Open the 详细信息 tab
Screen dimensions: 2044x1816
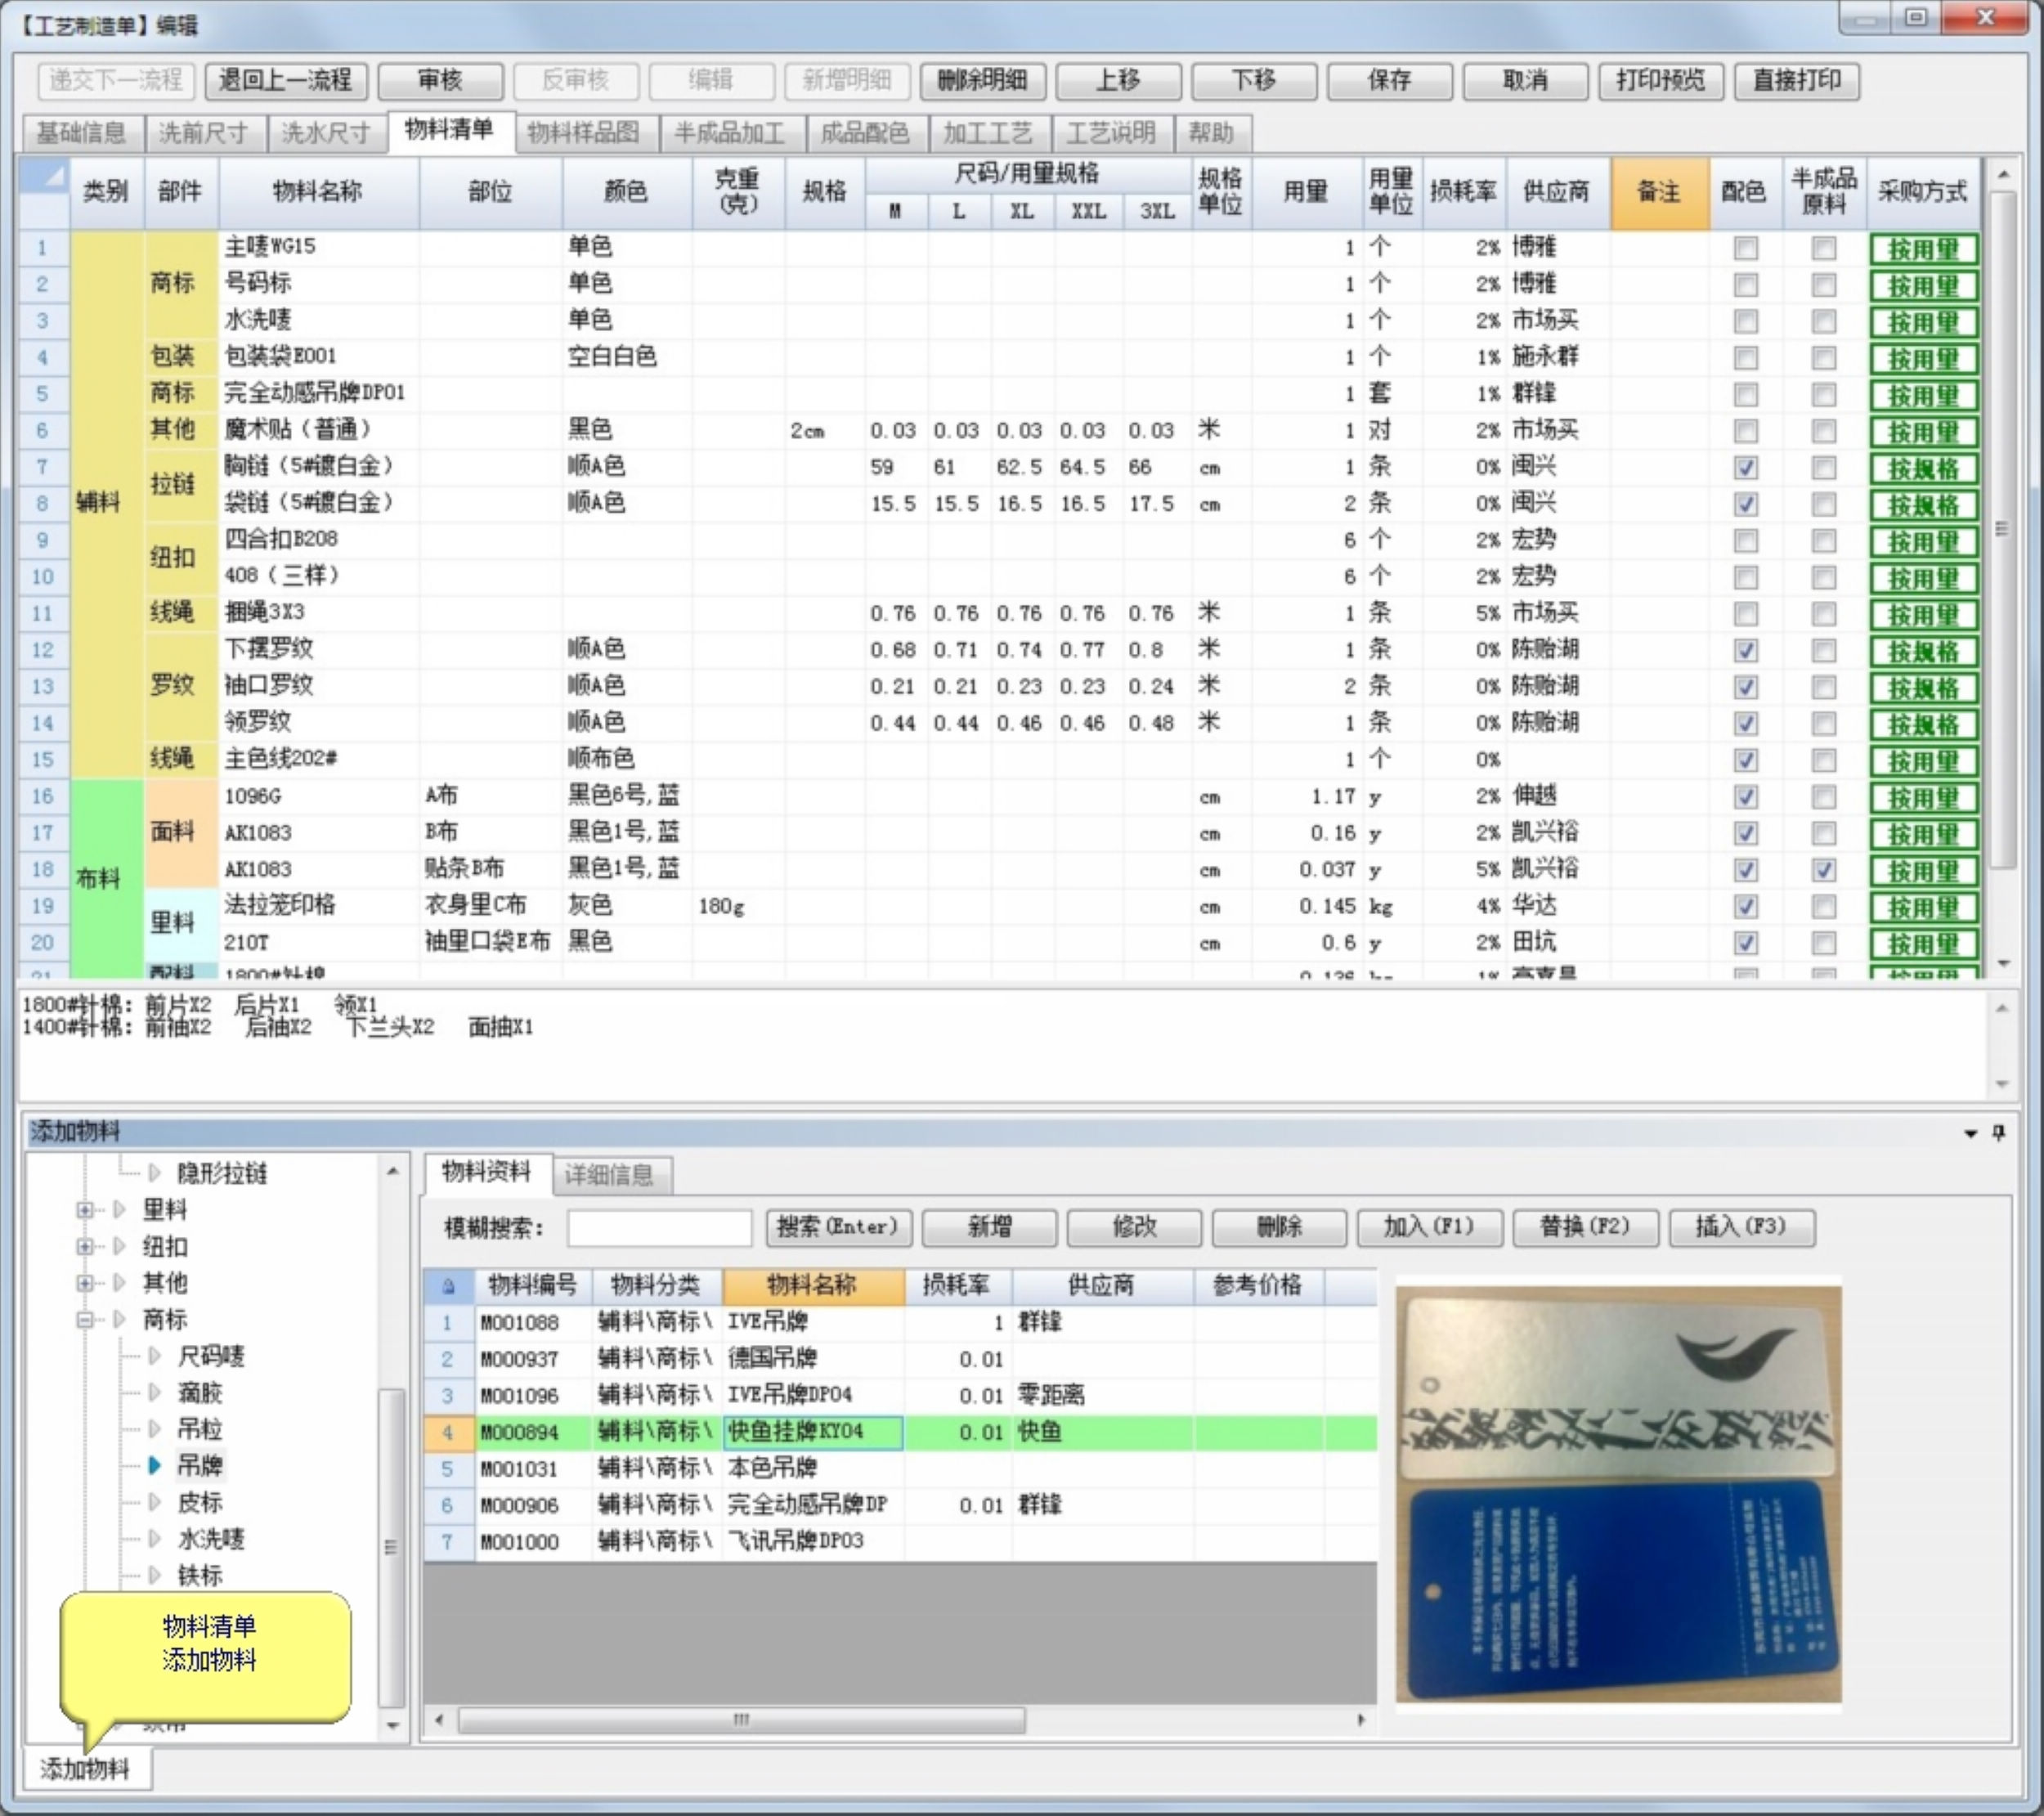coord(608,1175)
